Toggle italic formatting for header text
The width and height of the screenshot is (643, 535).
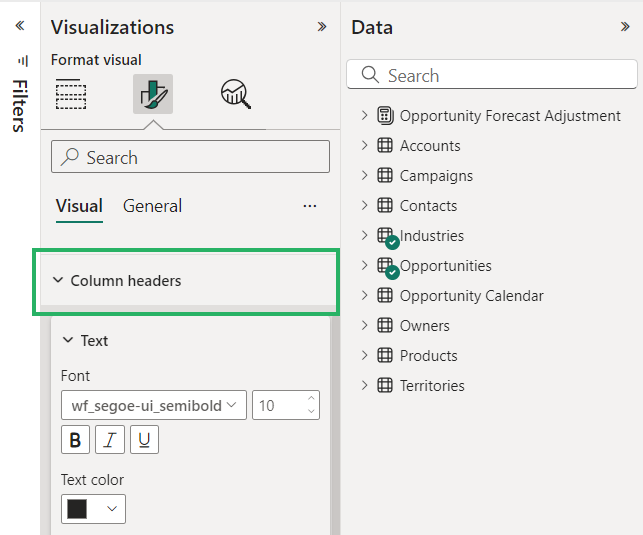(x=110, y=440)
